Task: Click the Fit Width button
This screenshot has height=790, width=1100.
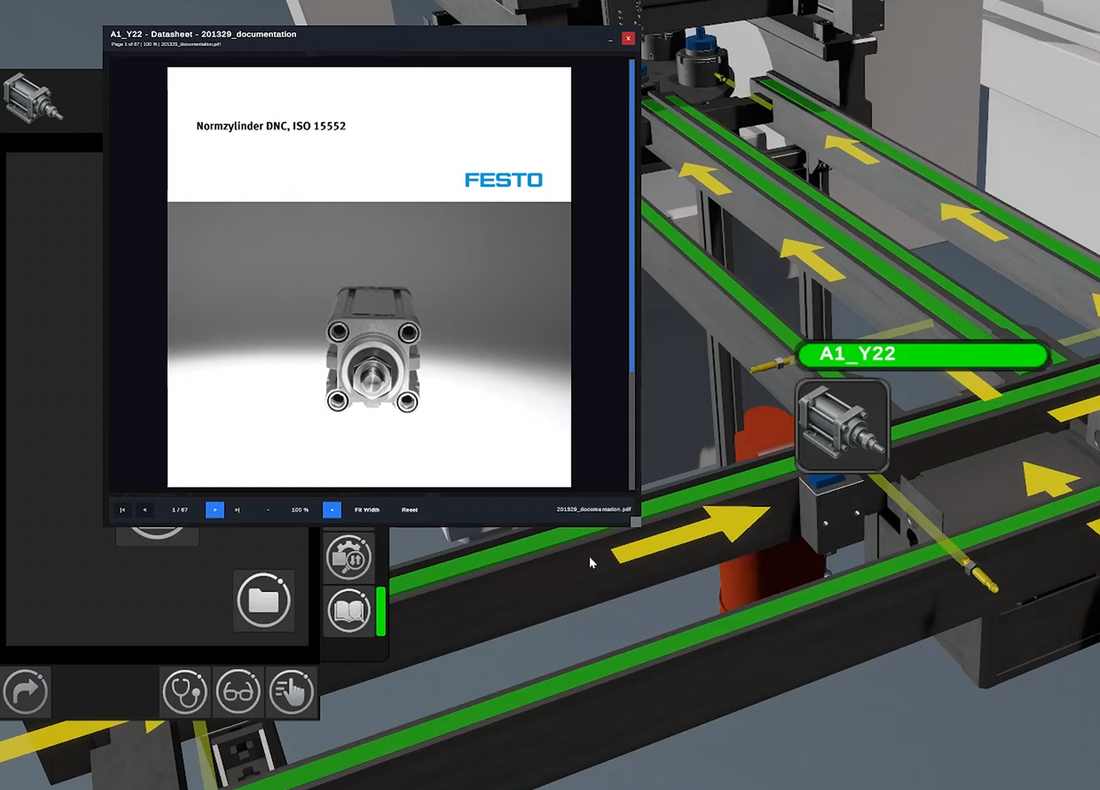Action: point(367,510)
